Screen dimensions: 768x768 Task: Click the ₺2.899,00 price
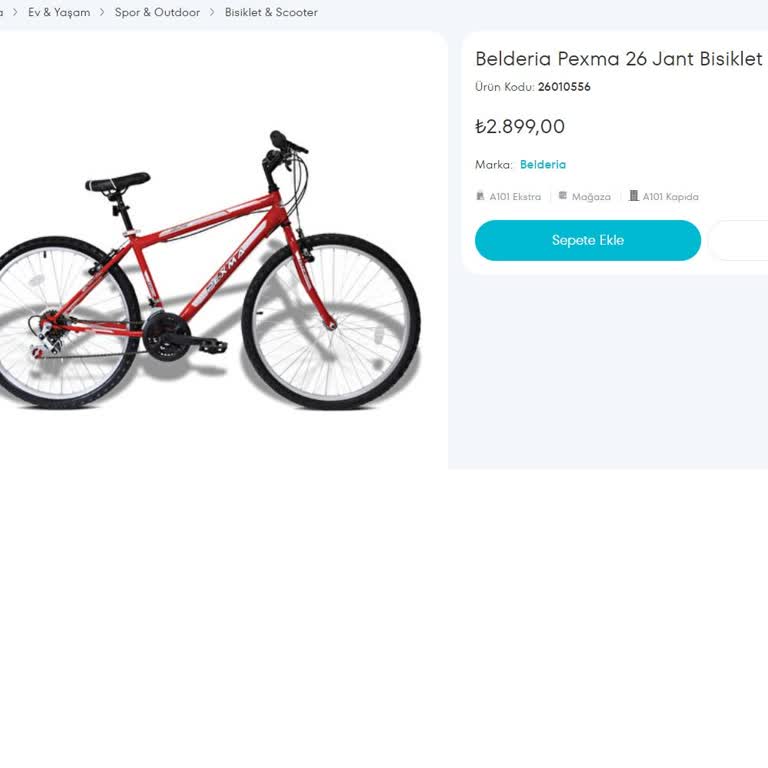tap(520, 127)
